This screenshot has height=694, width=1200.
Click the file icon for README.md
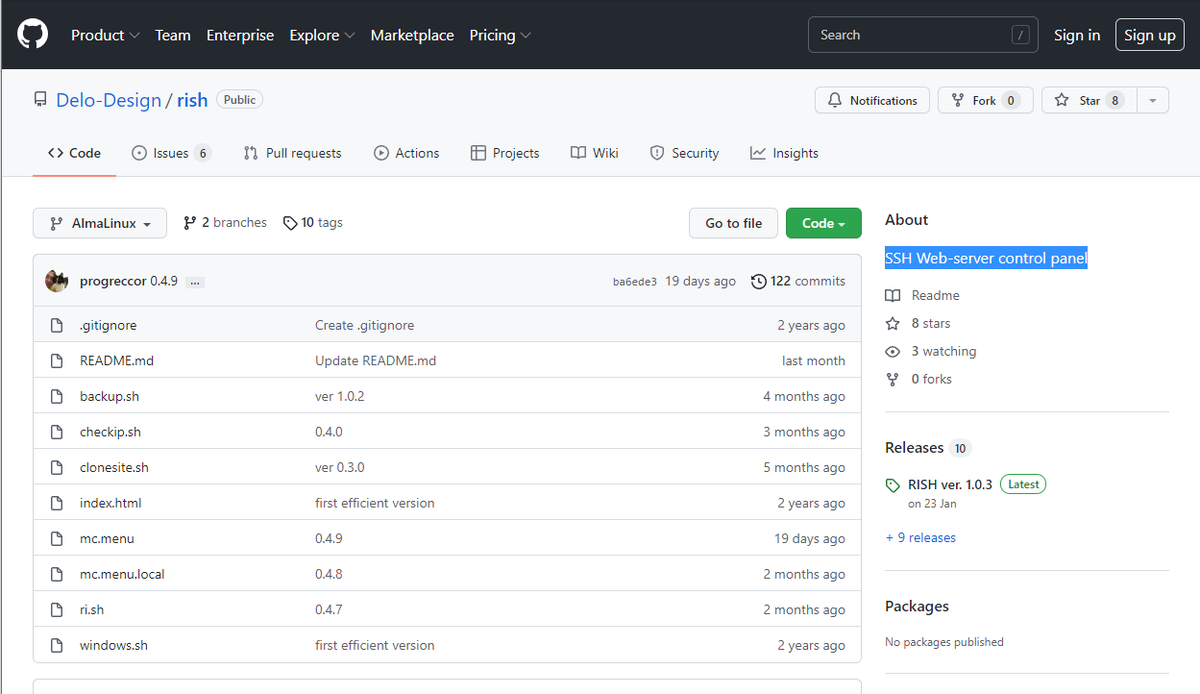57,361
